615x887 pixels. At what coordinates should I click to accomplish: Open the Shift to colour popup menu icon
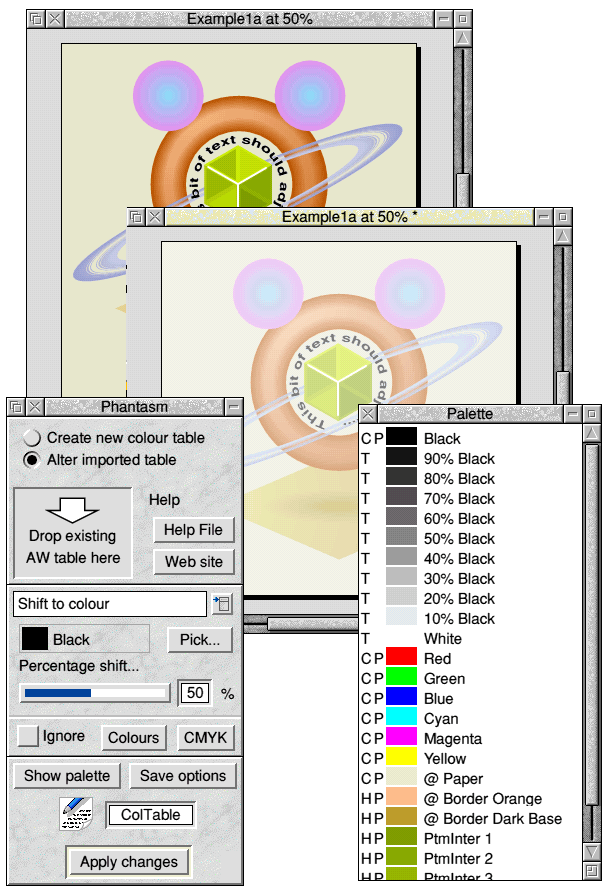tap(222, 604)
